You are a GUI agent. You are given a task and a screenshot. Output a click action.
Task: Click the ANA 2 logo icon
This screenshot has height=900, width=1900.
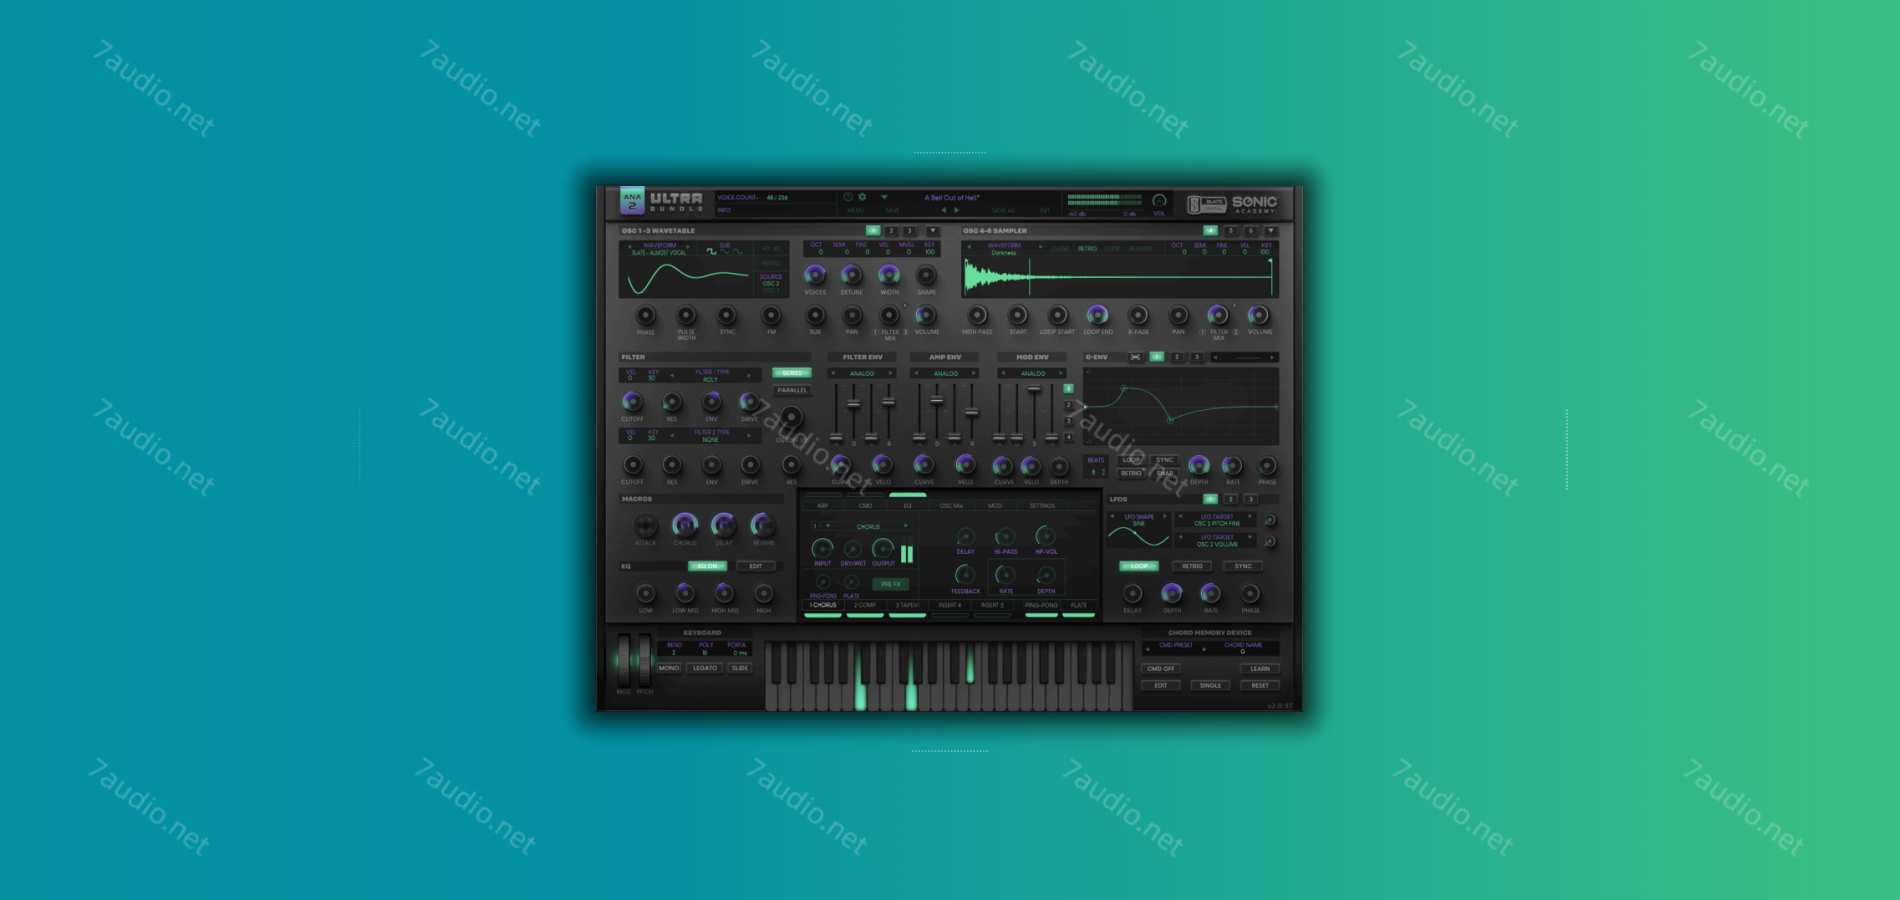tap(631, 200)
